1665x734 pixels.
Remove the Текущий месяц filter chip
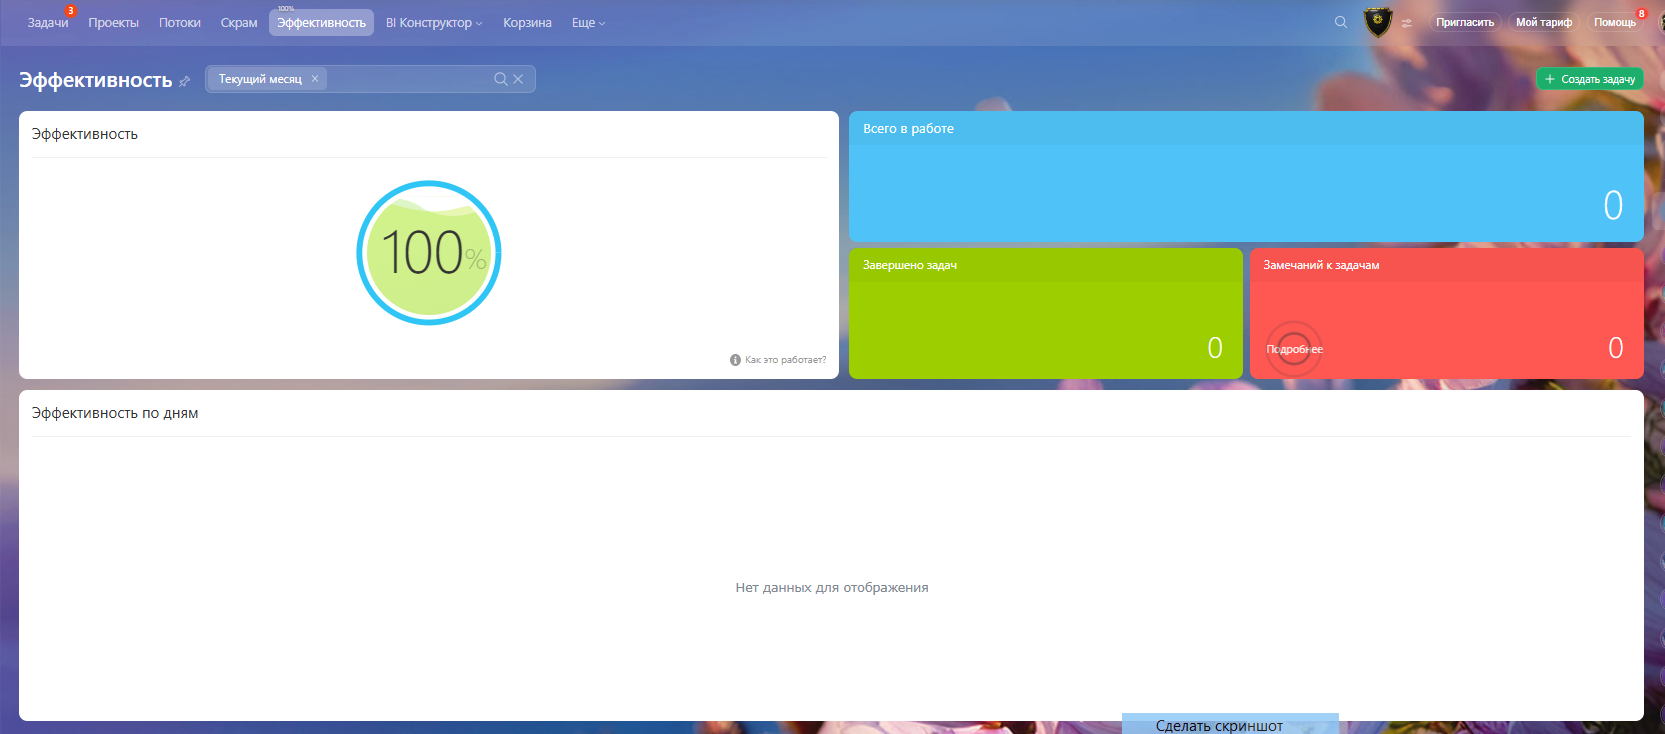pyautogui.click(x=315, y=79)
